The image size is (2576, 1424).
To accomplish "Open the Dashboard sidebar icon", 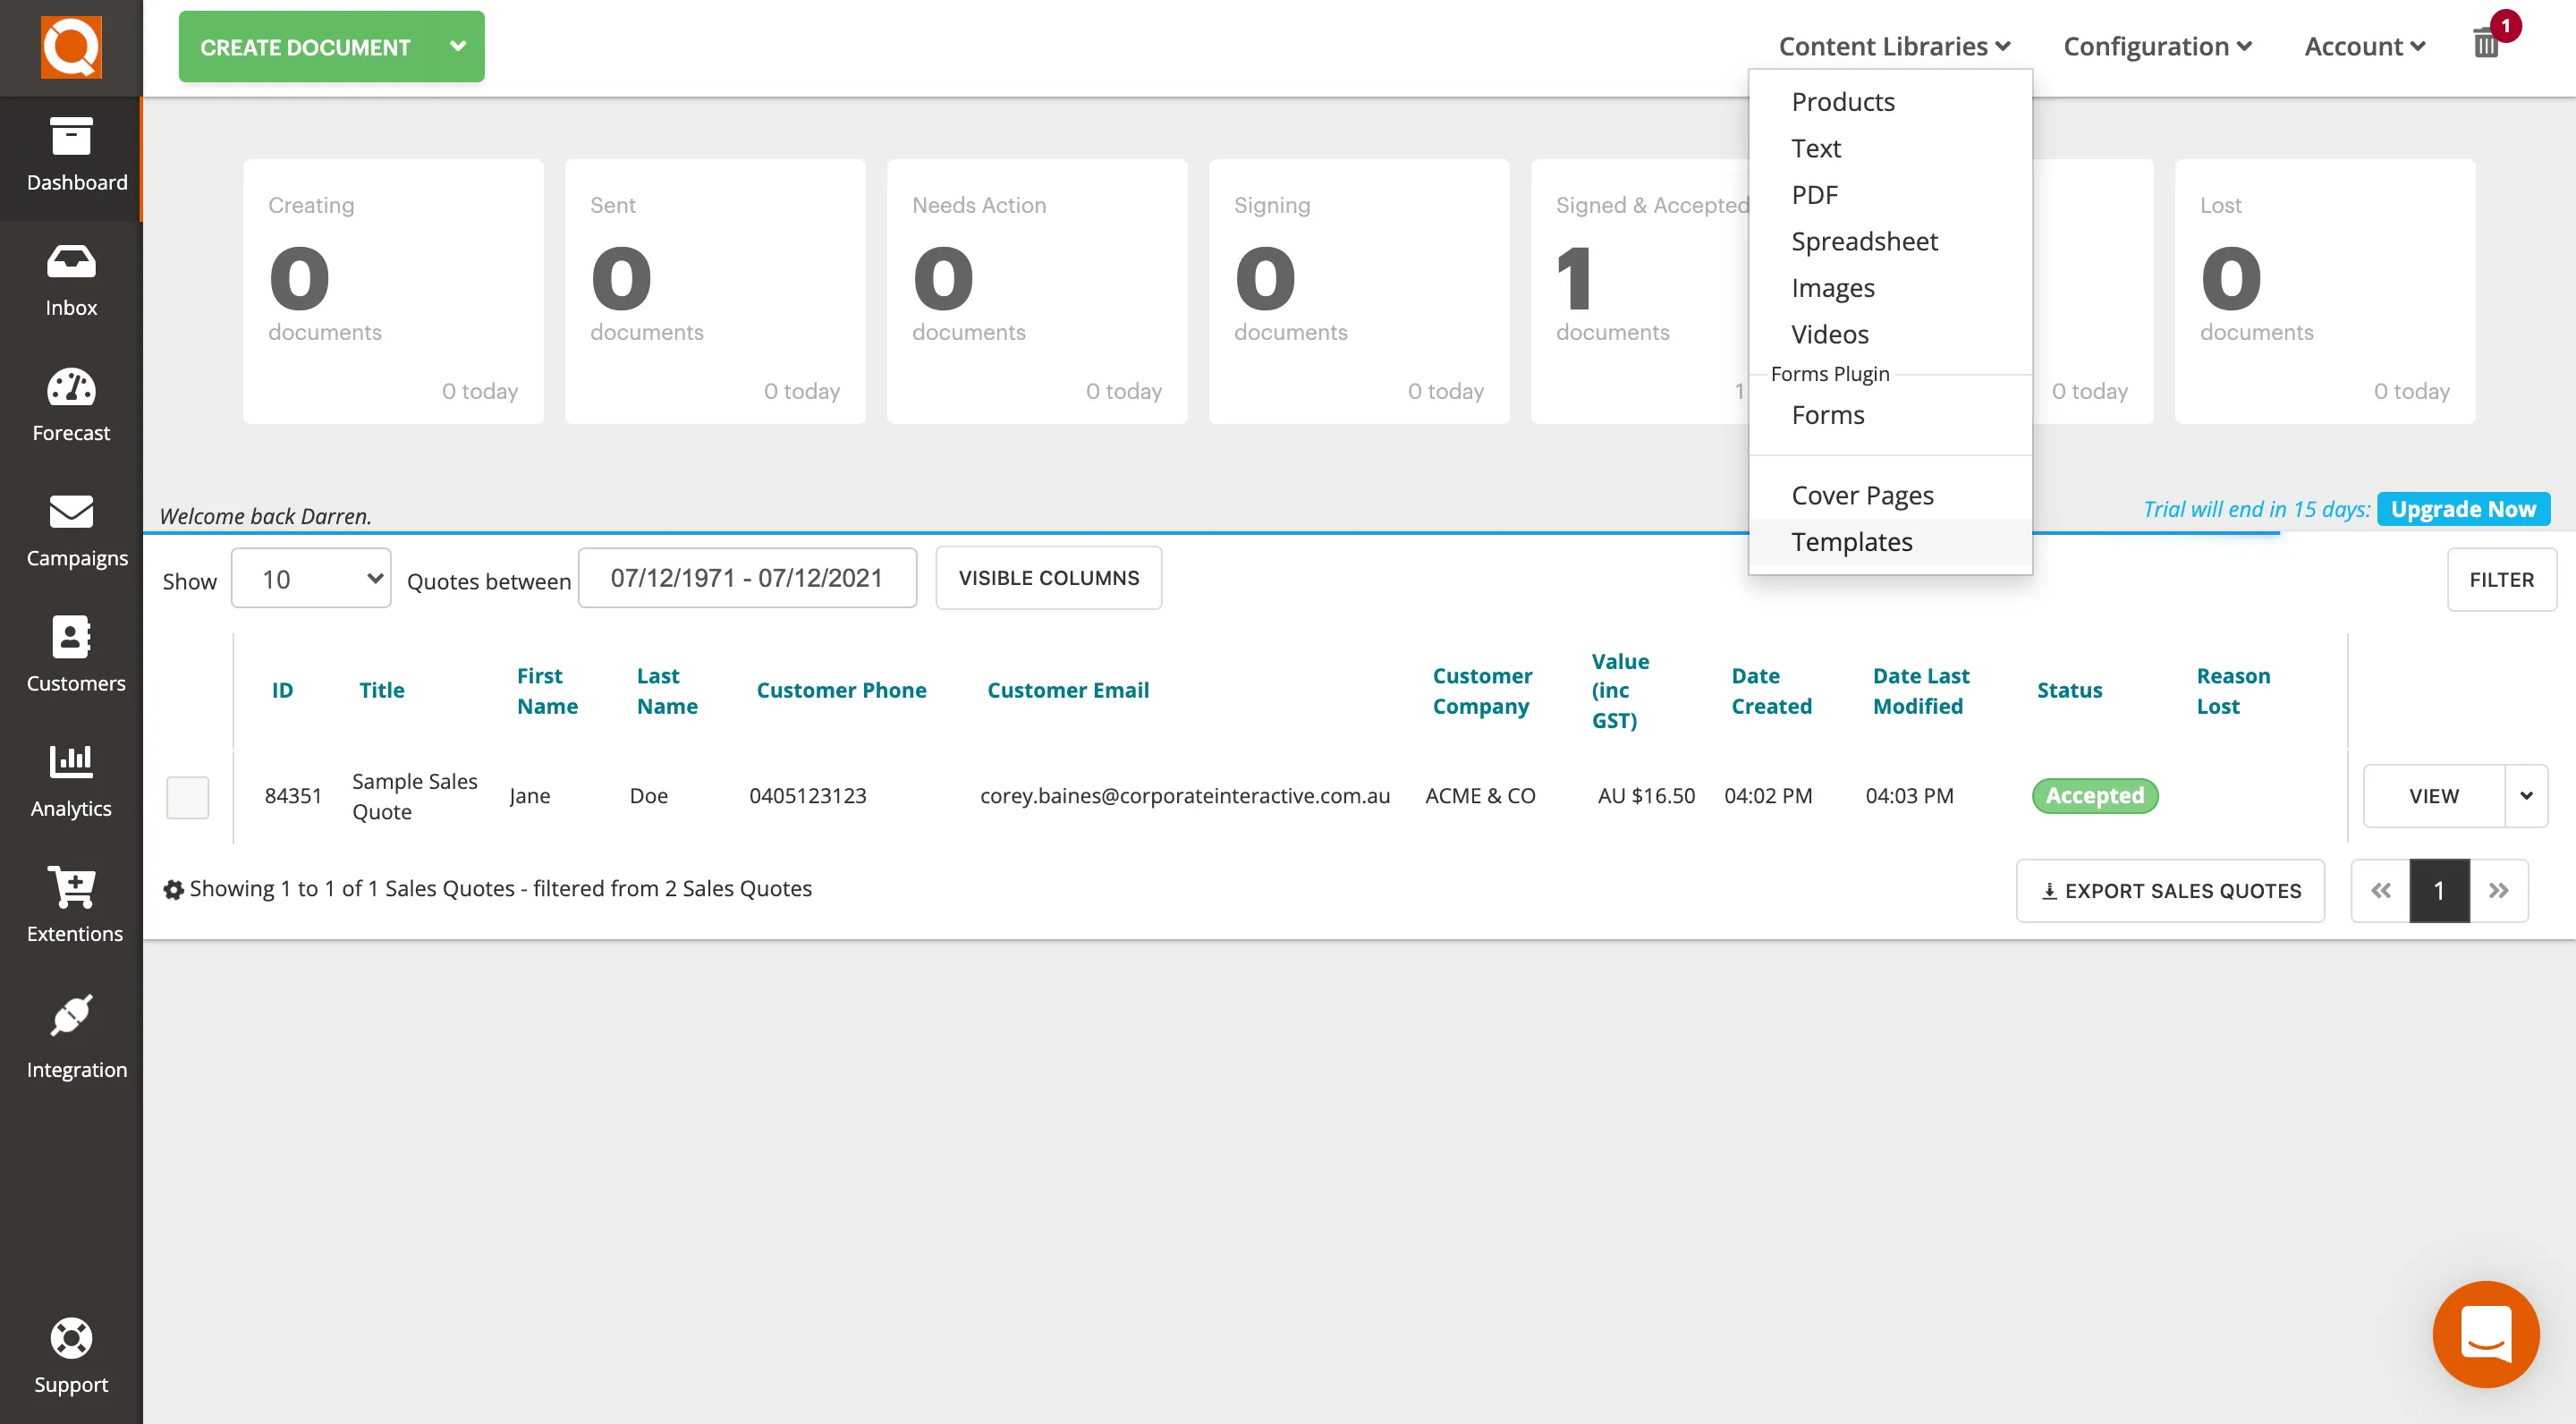I will 71,155.
